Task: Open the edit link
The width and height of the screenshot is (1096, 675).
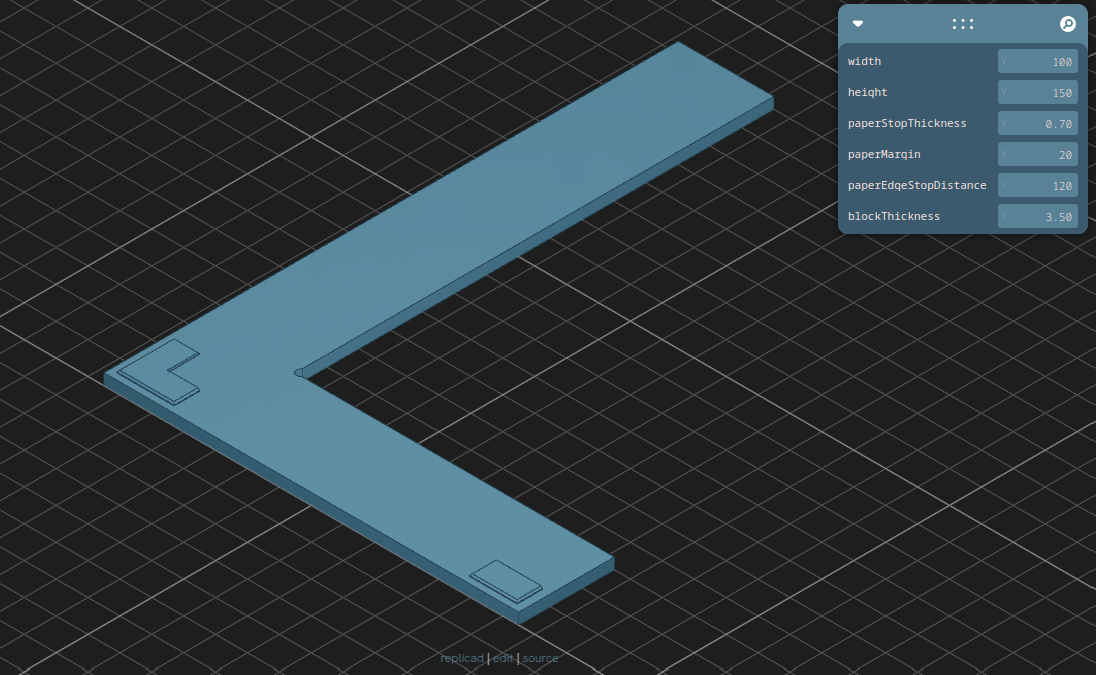Action: (503, 658)
